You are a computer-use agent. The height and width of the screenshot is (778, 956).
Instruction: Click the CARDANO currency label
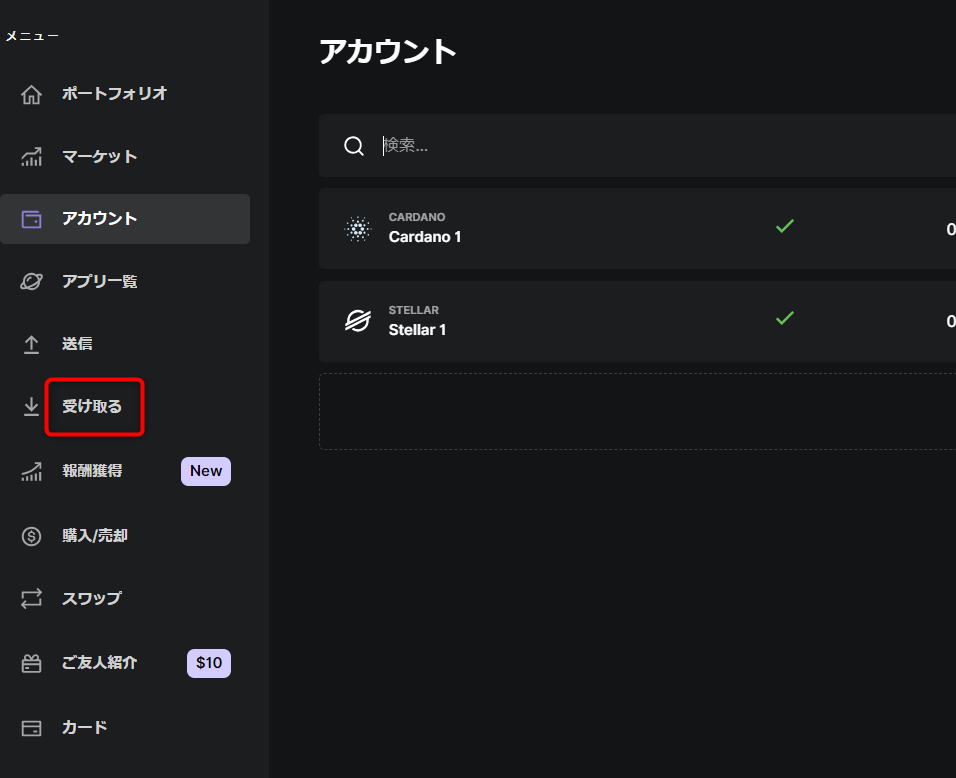coord(417,217)
